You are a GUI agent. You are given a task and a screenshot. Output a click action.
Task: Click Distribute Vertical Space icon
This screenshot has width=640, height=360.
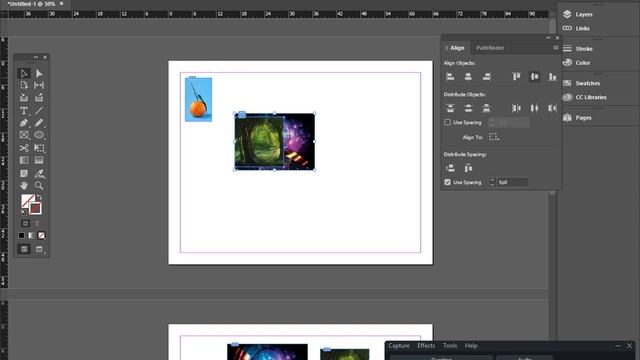450,168
